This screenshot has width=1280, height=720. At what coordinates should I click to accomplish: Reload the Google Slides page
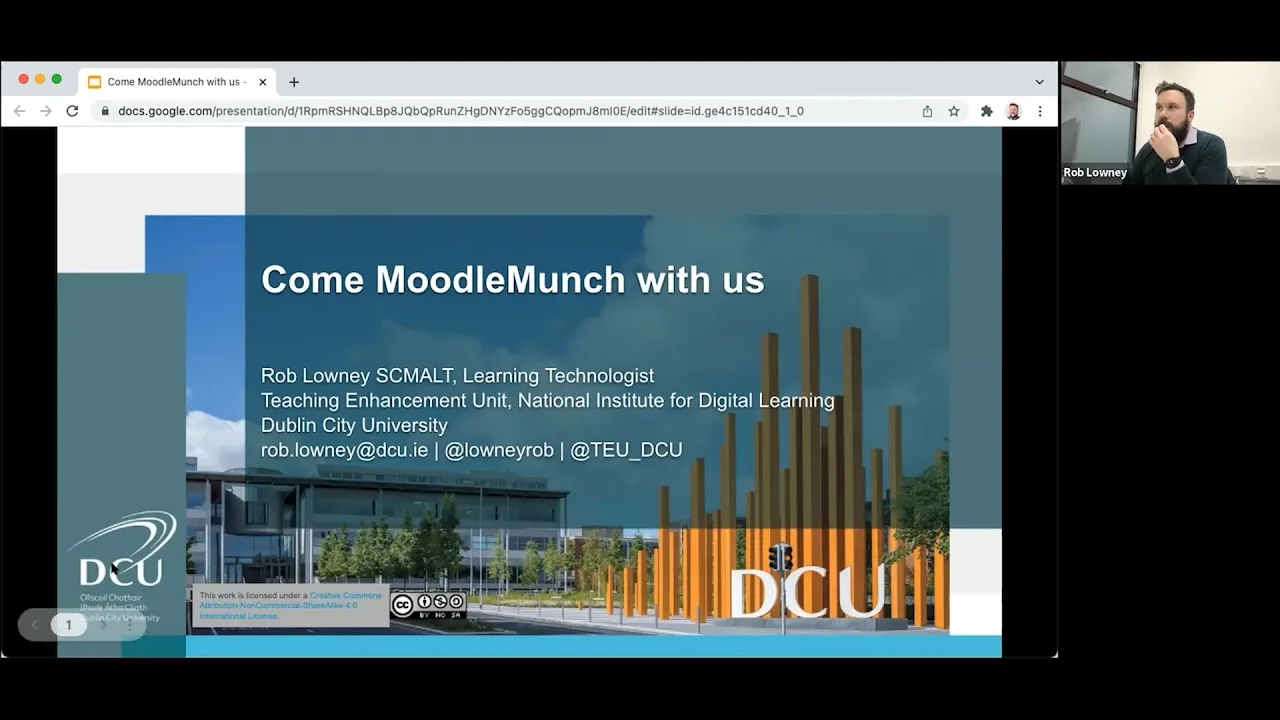(x=72, y=111)
